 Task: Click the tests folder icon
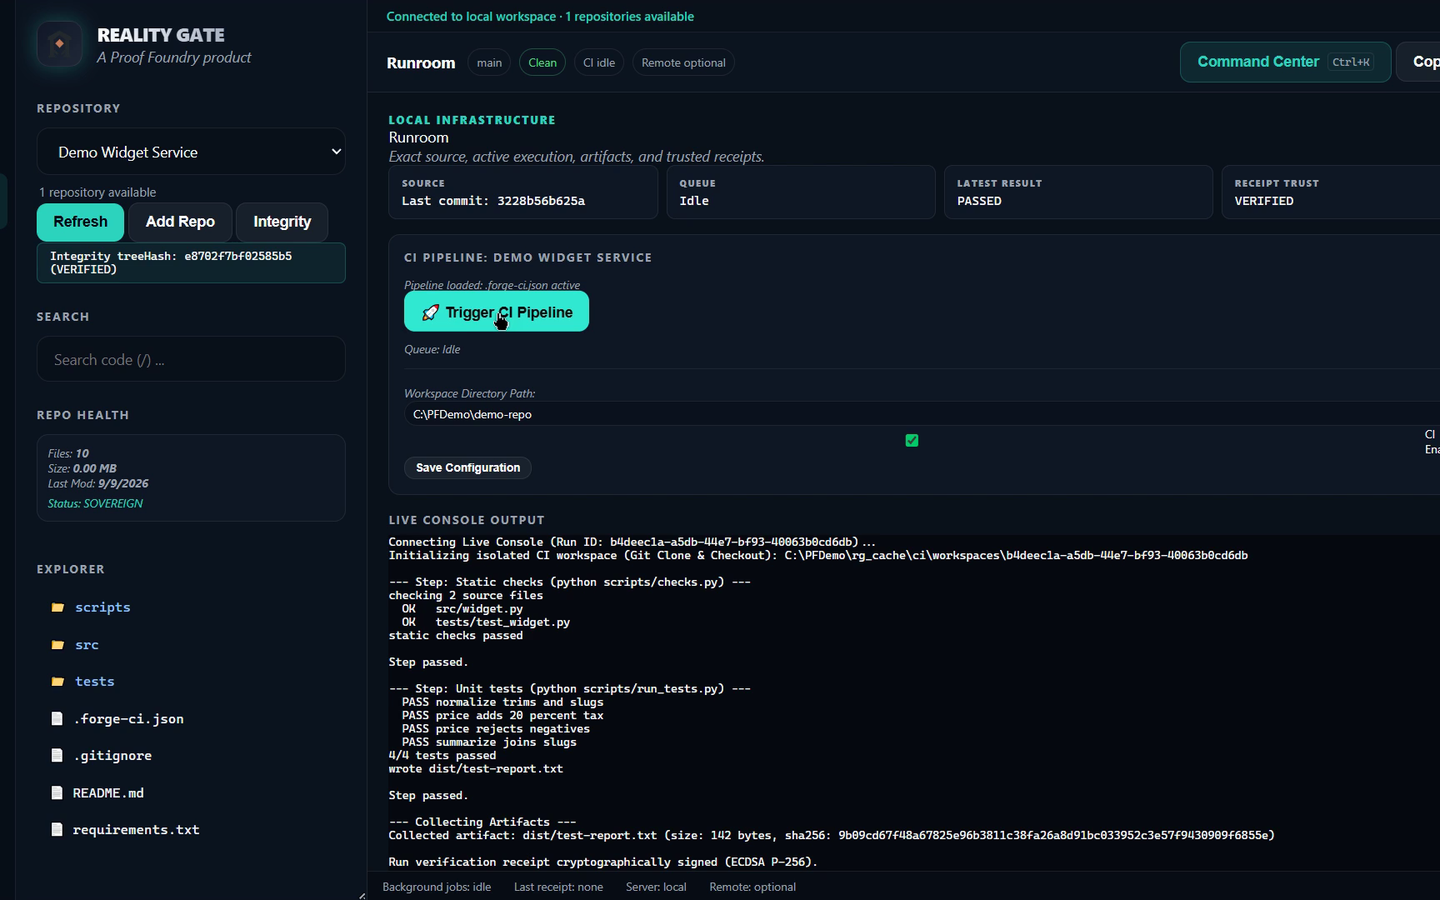(x=58, y=682)
